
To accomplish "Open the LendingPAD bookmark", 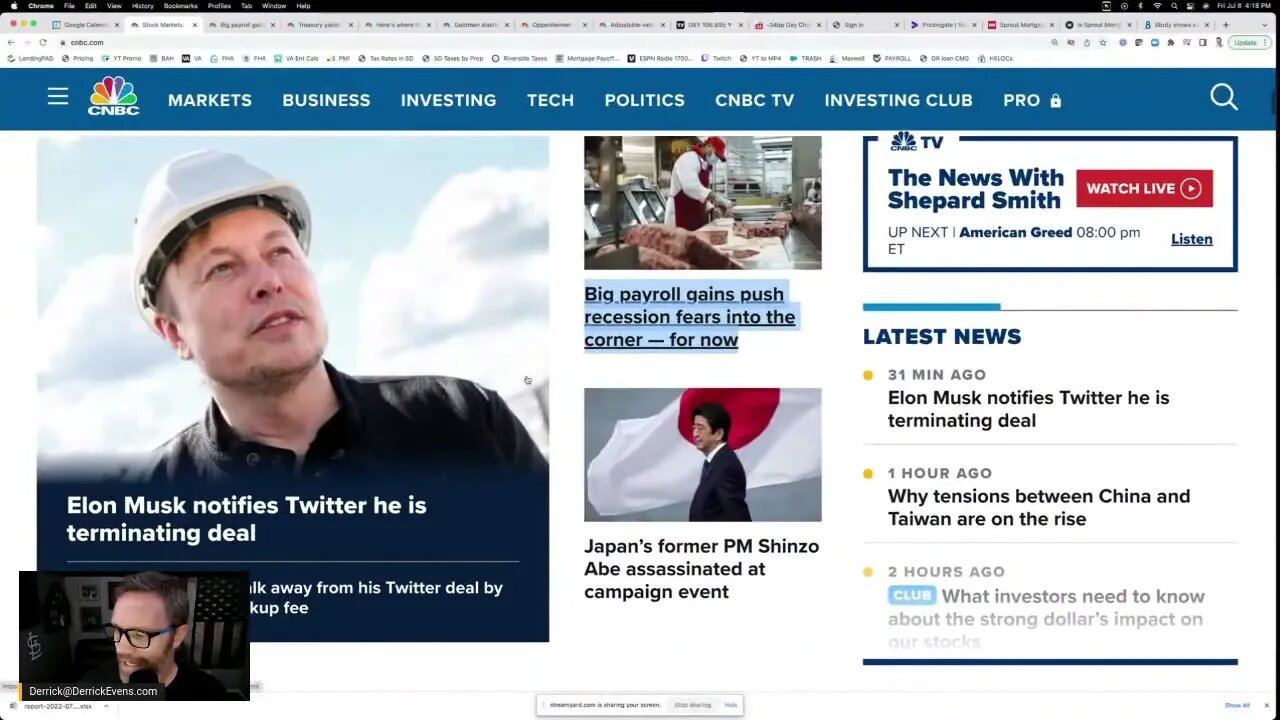I will click(x=32, y=58).
